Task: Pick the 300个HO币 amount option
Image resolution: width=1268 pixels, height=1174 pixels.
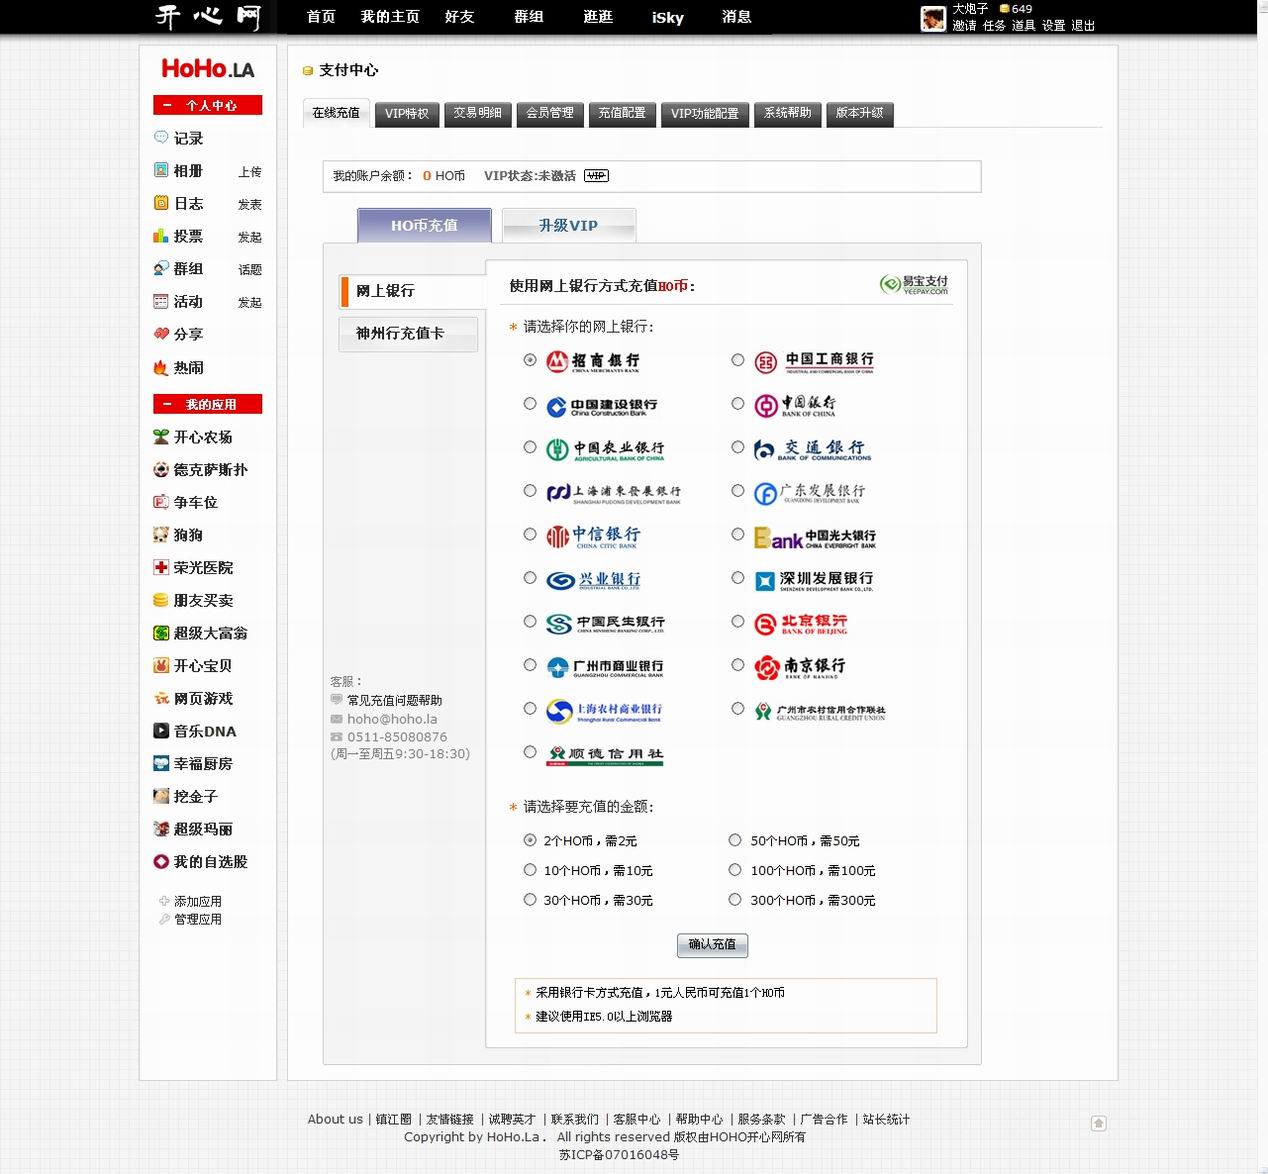Action: point(735,900)
